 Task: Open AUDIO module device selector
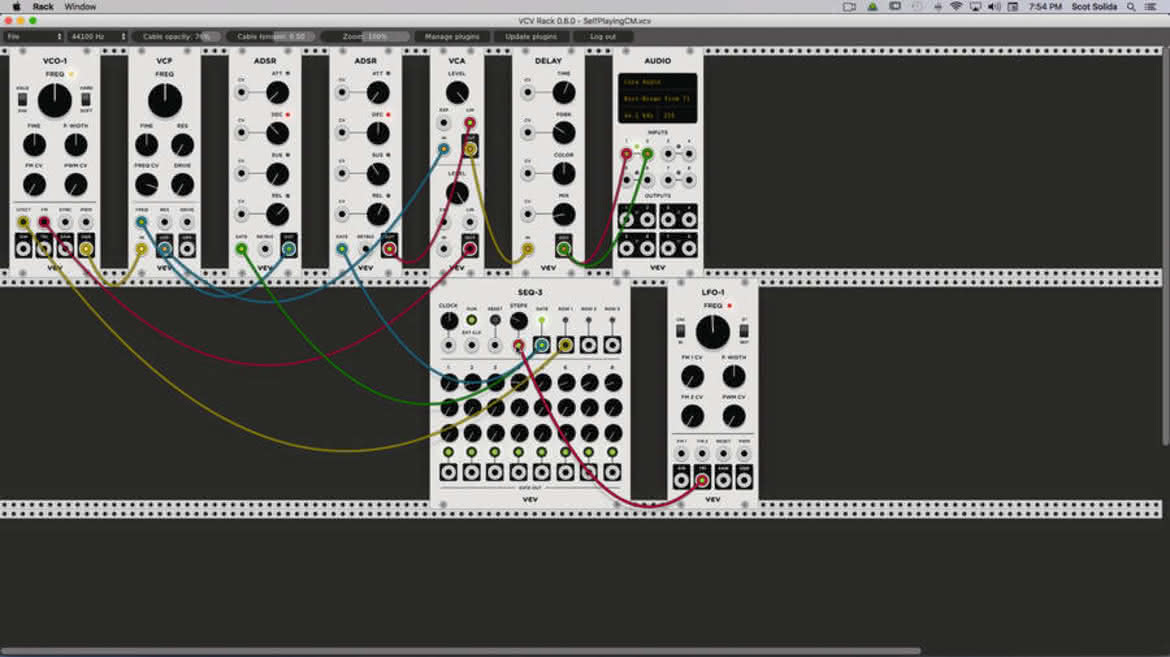[x=657, y=99]
